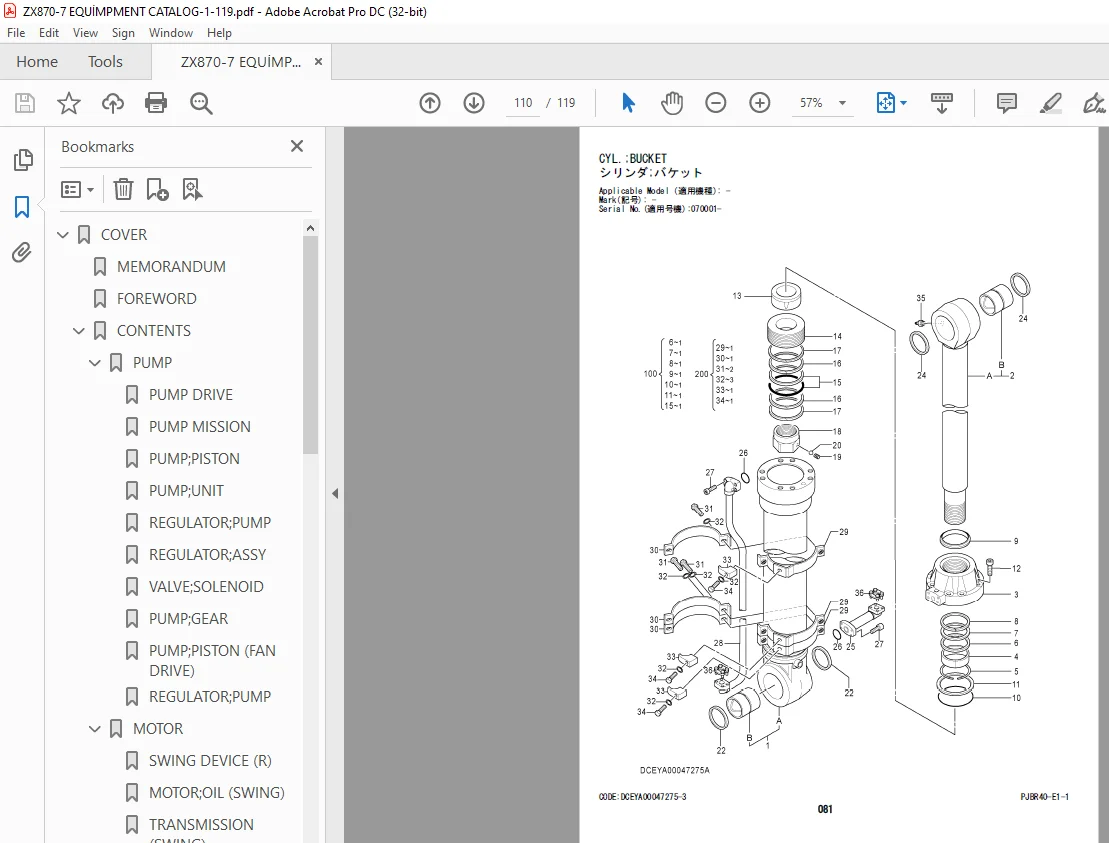The height and width of the screenshot is (843, 1109).
Task: Delete selected bookmark with trash icon
Action: (x=123, y=190)
